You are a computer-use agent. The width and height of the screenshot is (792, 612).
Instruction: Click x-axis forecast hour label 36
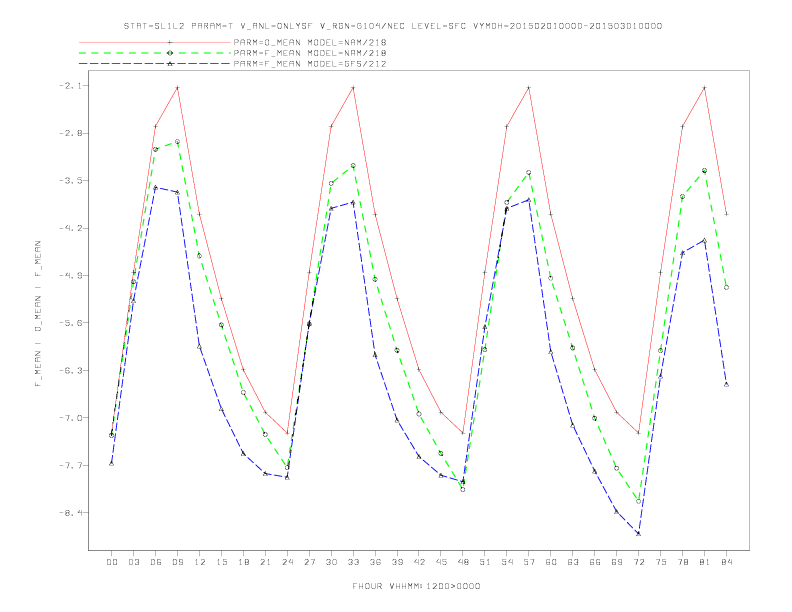(375, 562)
